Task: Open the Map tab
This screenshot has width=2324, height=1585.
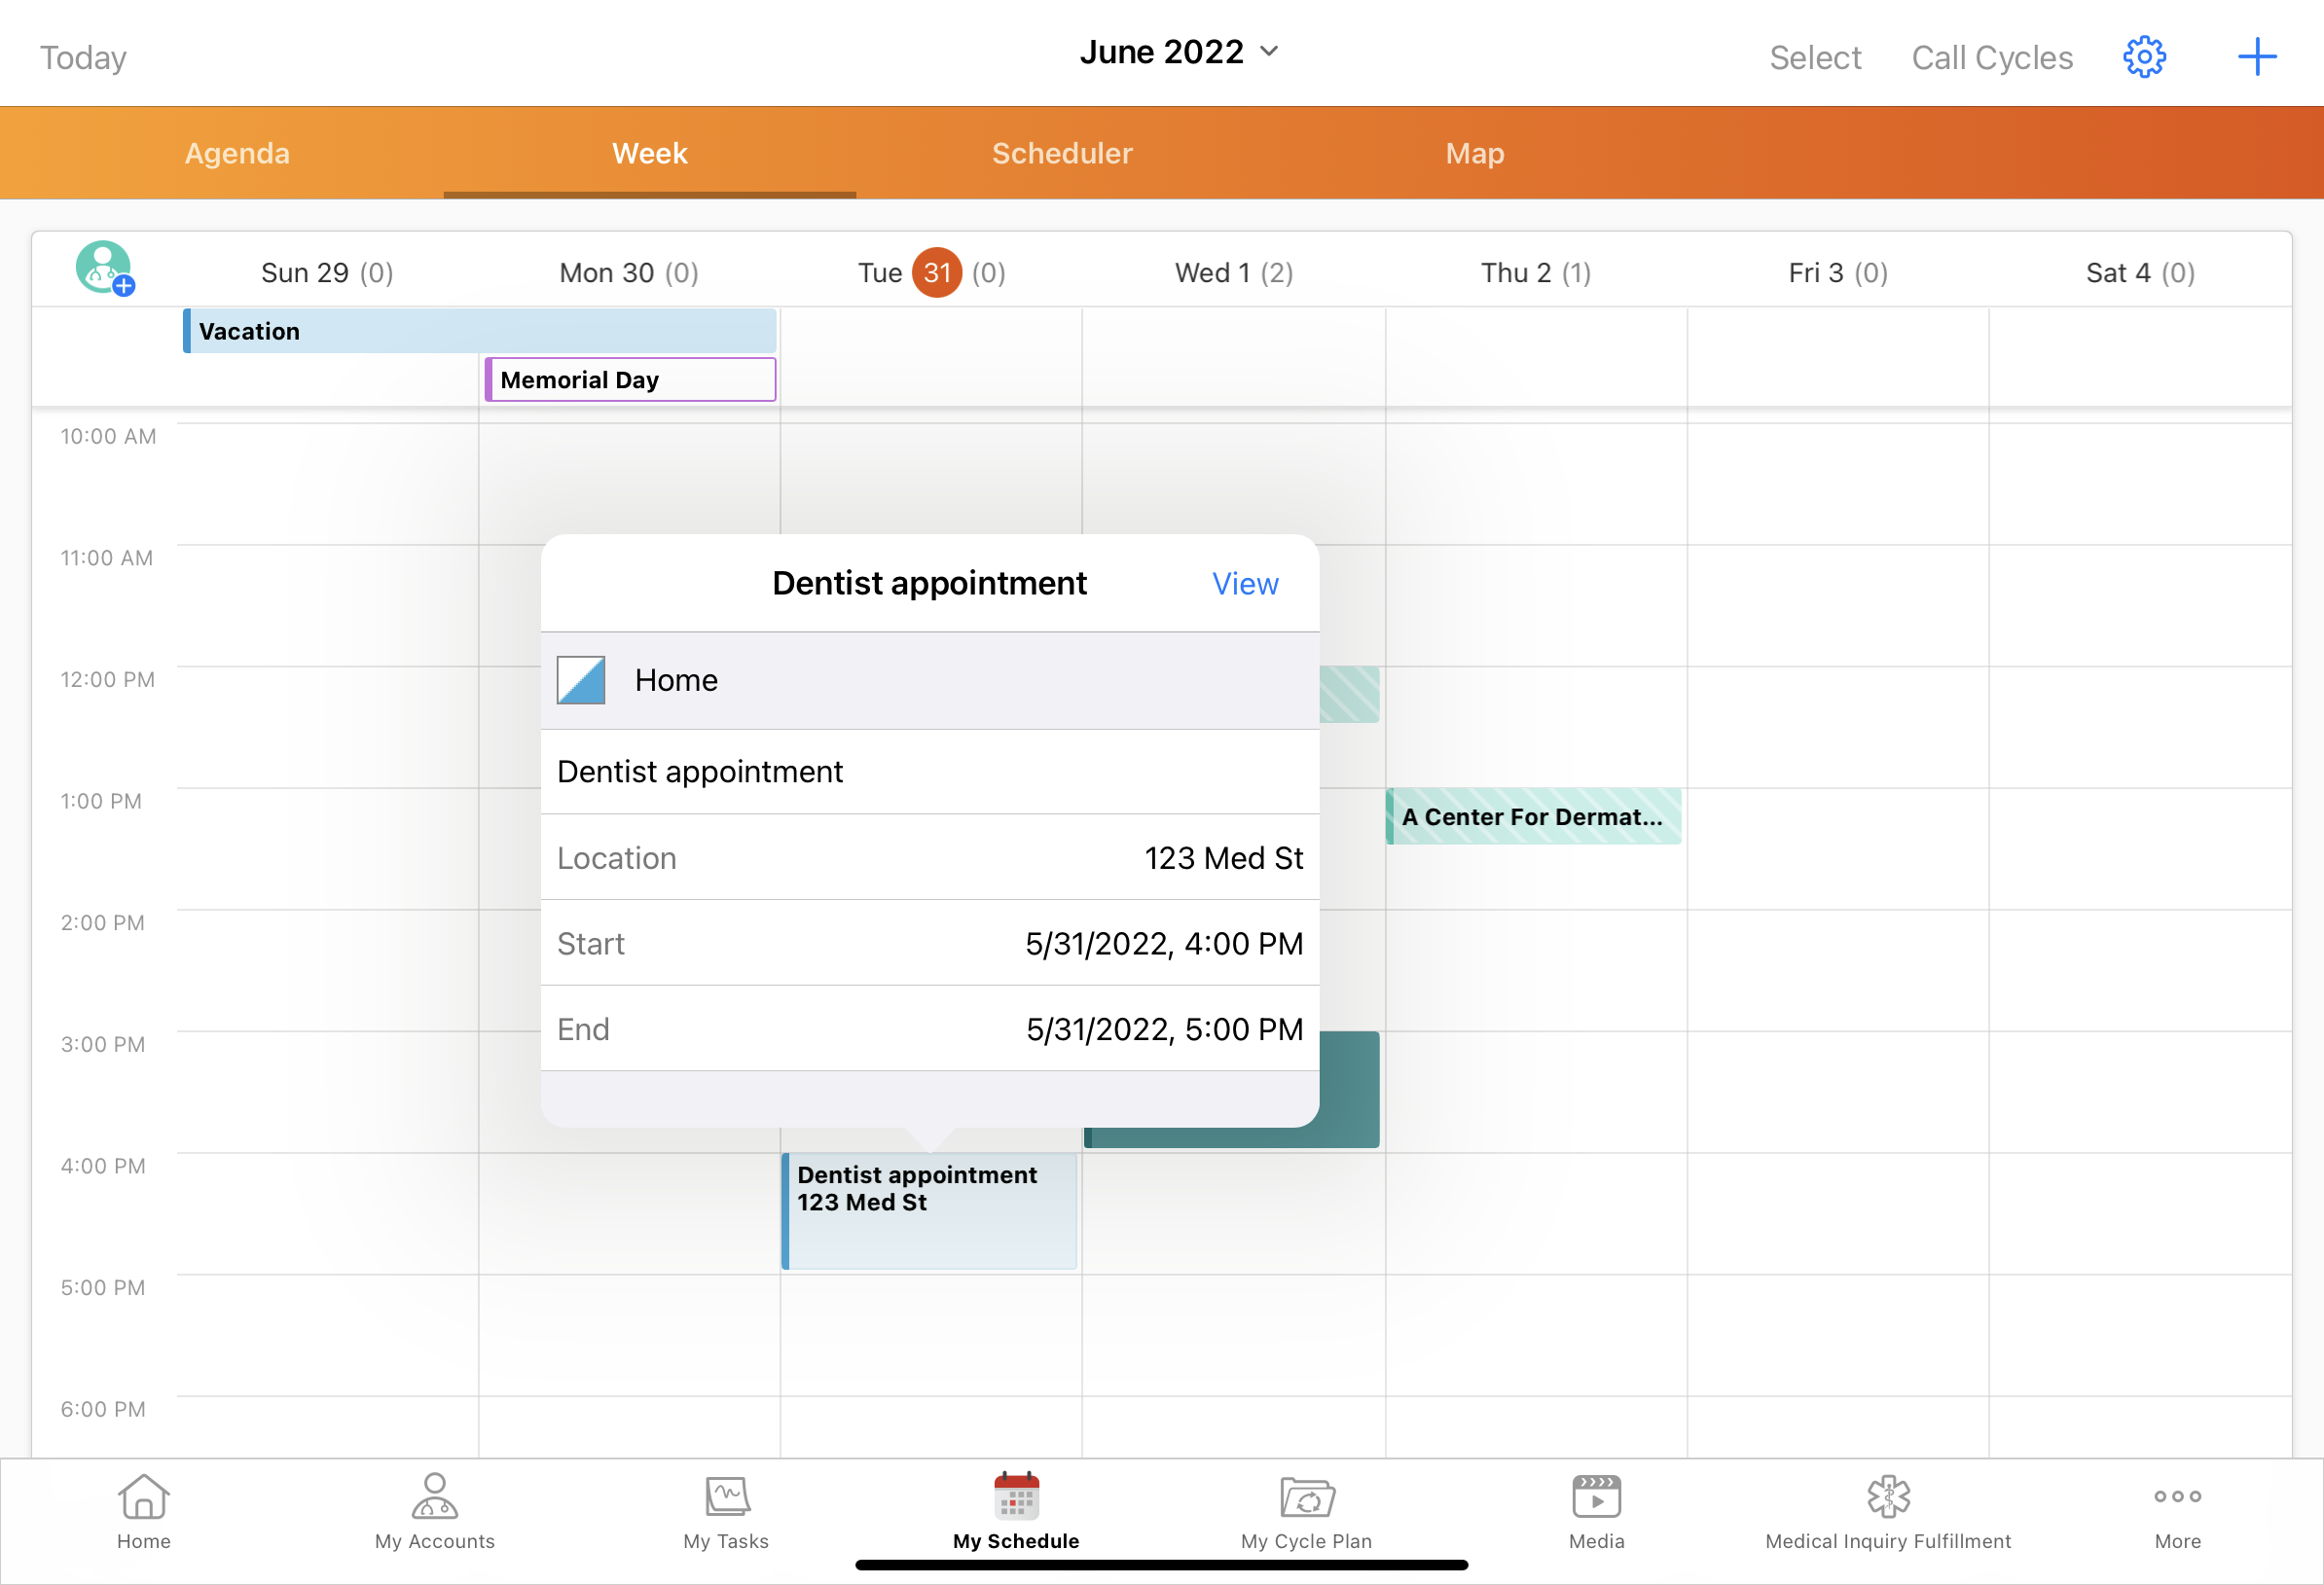Action: point(1474,153)
